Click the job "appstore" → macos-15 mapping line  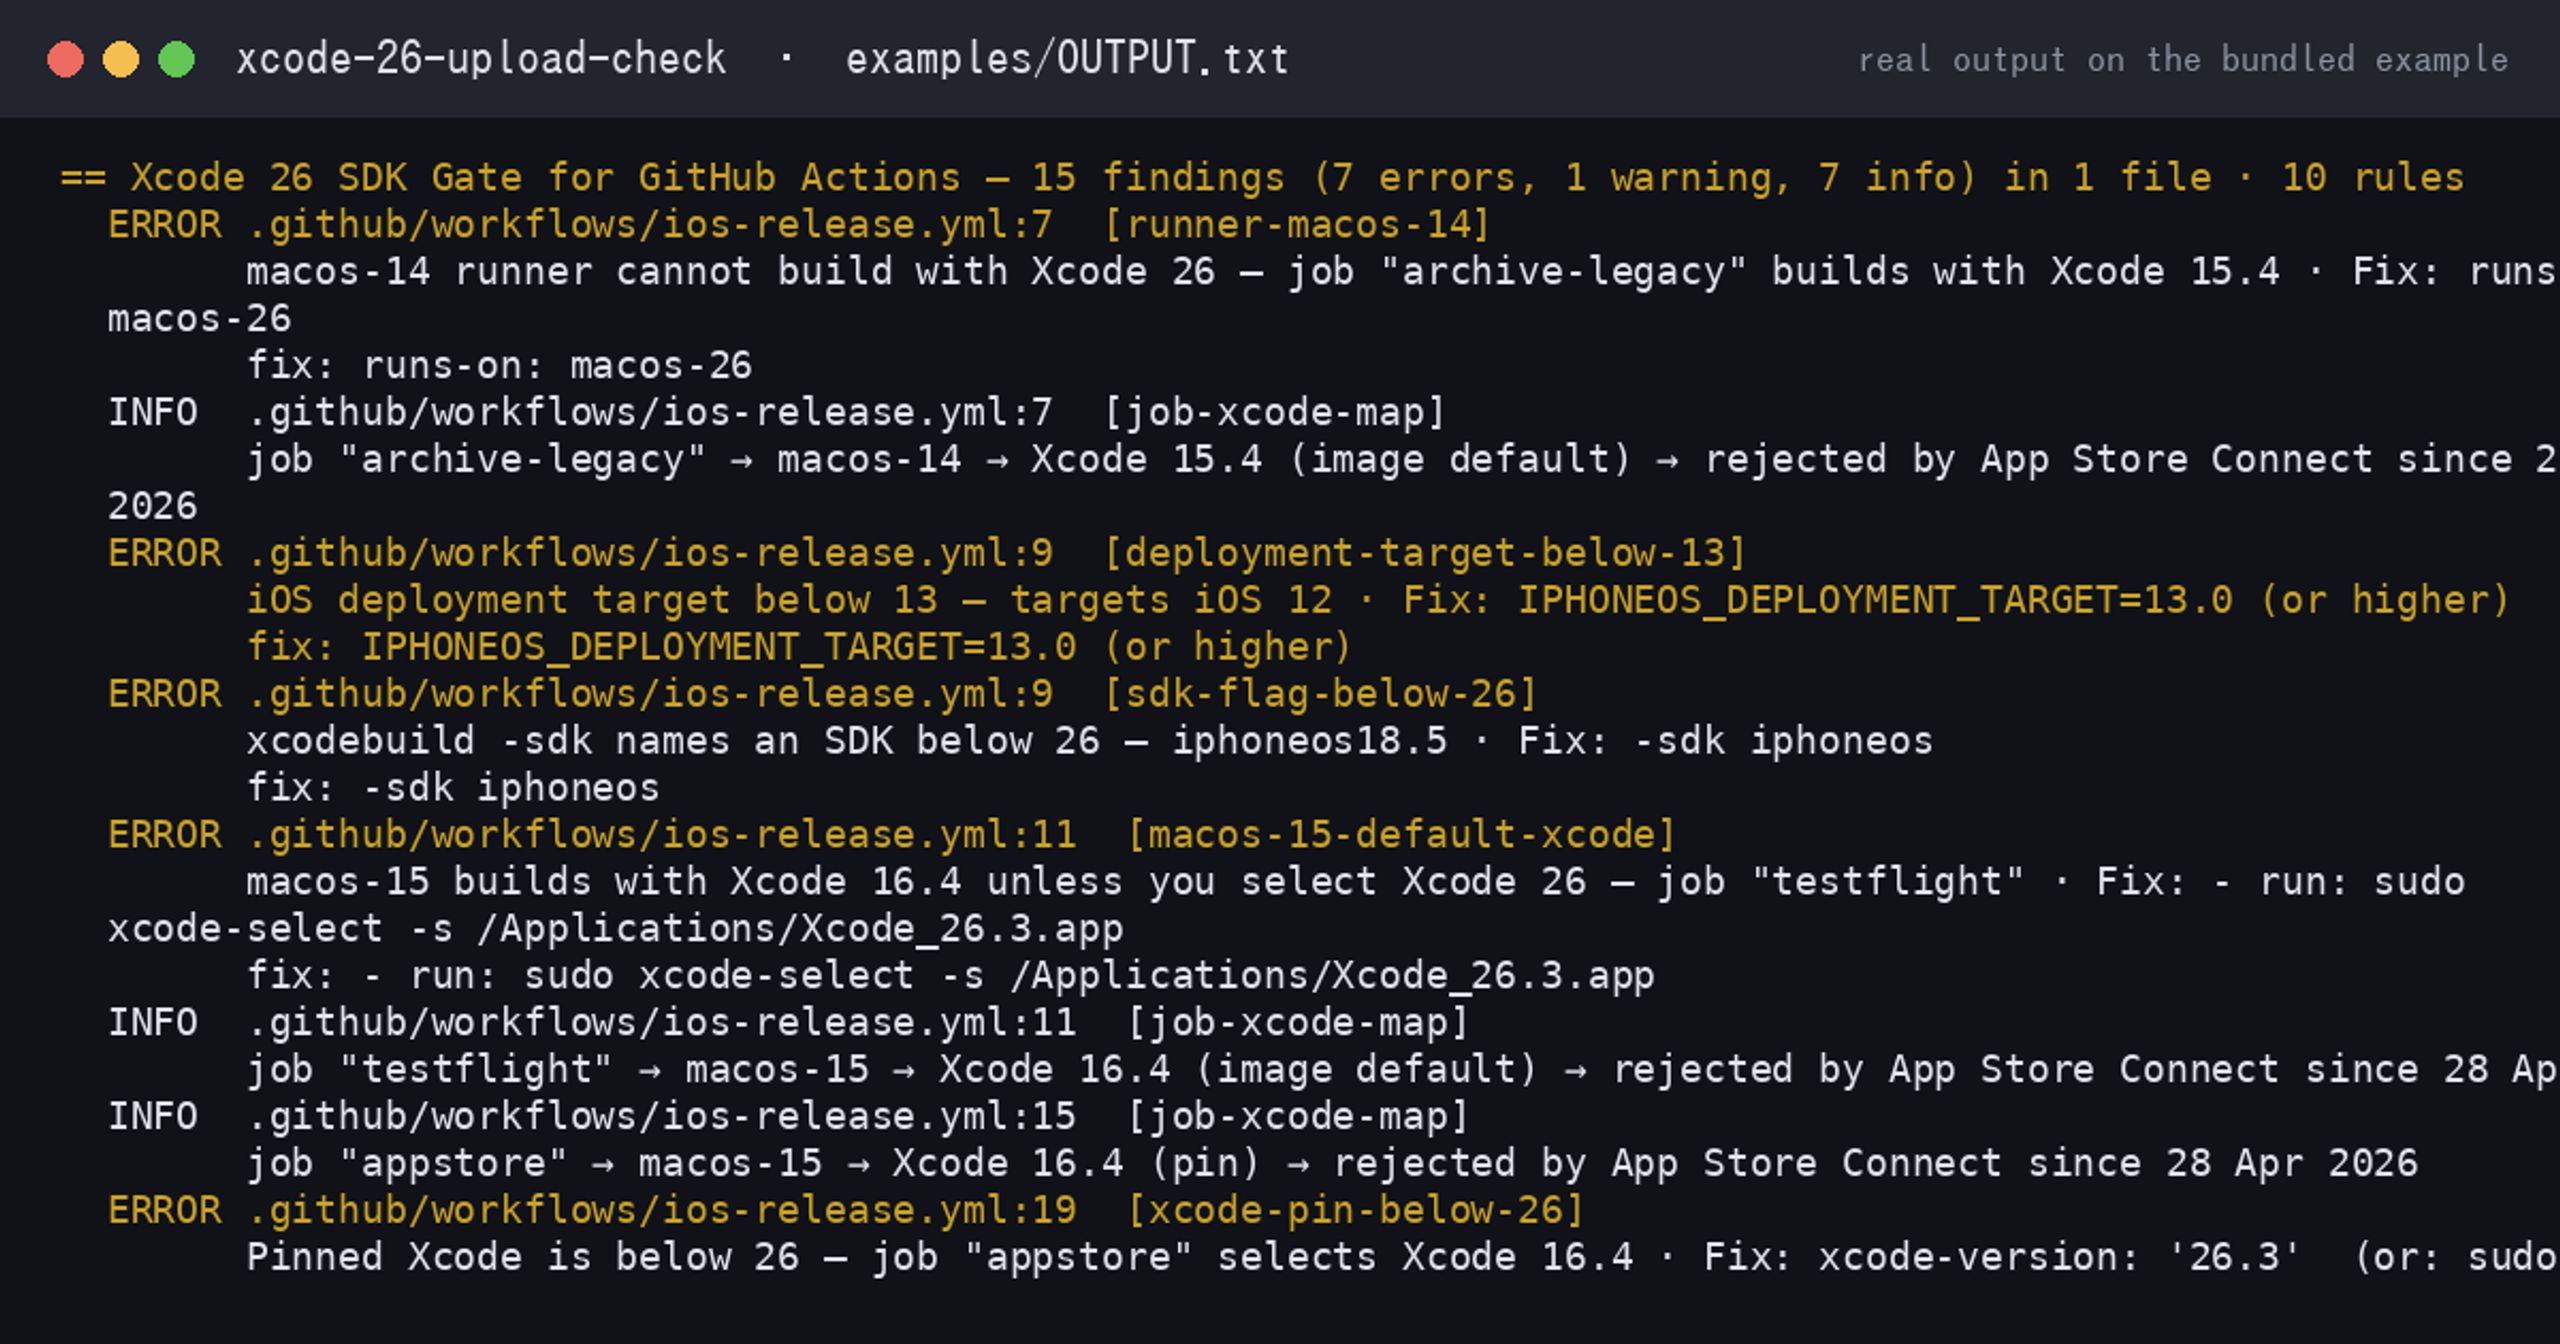[1332, 1164]
